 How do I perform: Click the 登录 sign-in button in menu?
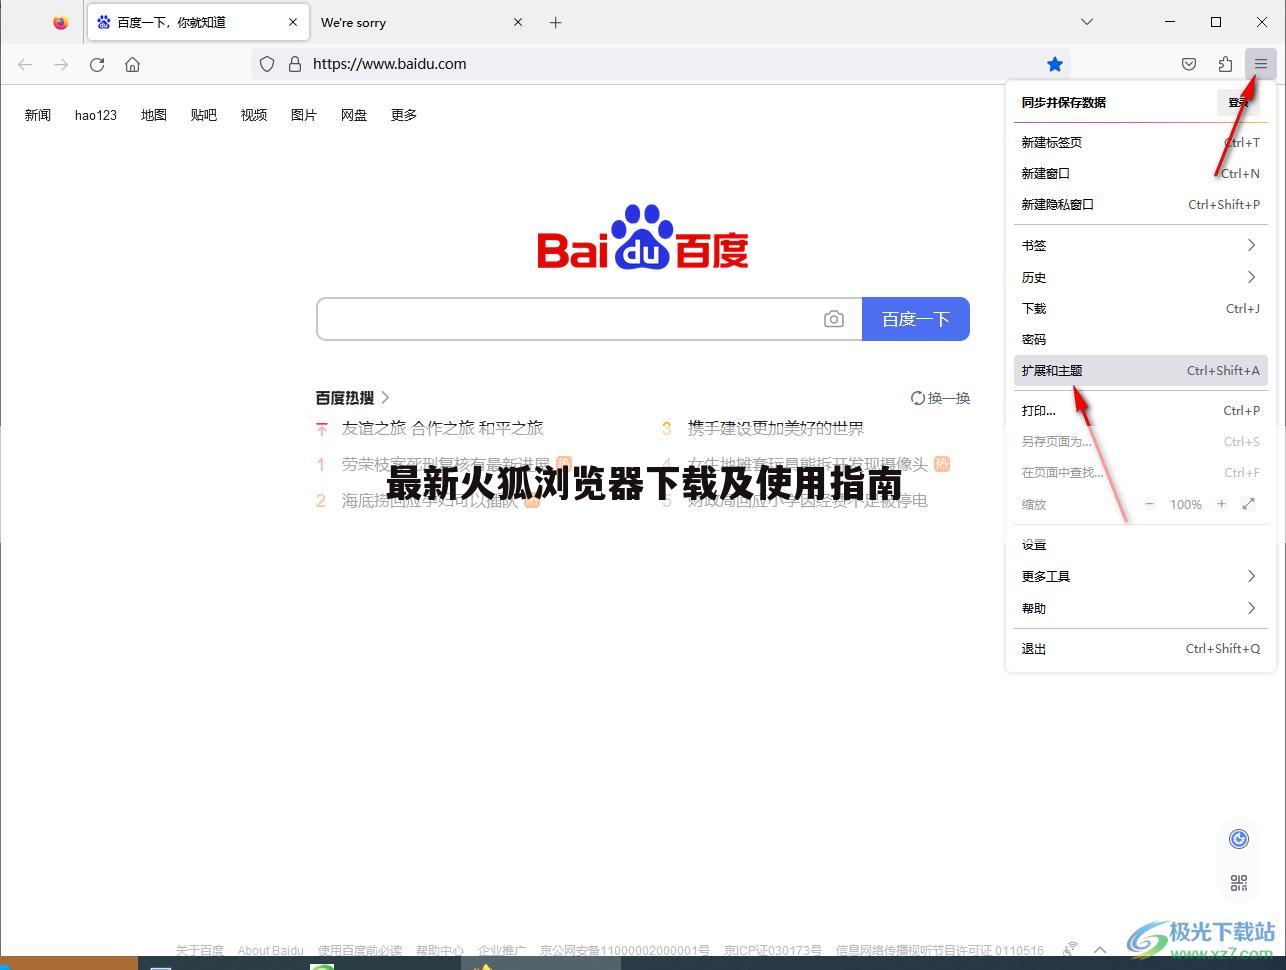1239,102
